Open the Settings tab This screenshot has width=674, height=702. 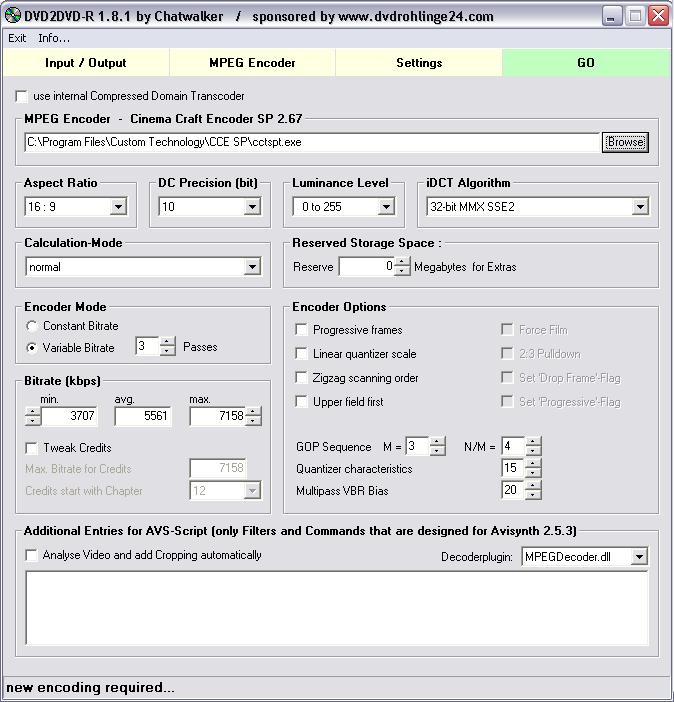click(419, 63)
